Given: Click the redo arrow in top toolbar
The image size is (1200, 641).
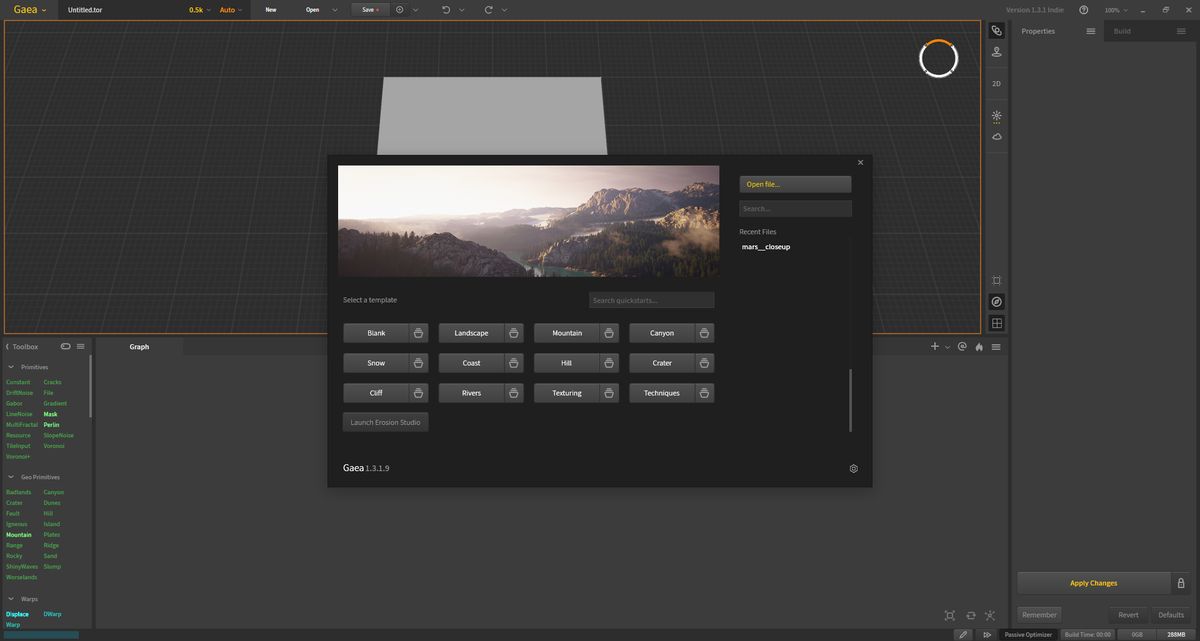Looking at the screenshot, I should (488, 9).
